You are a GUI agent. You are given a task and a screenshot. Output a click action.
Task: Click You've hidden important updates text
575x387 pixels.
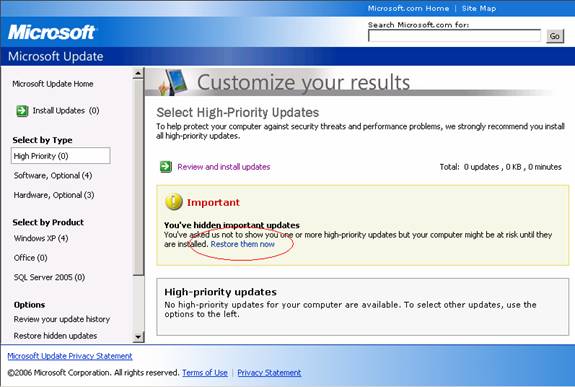(232, 225)
